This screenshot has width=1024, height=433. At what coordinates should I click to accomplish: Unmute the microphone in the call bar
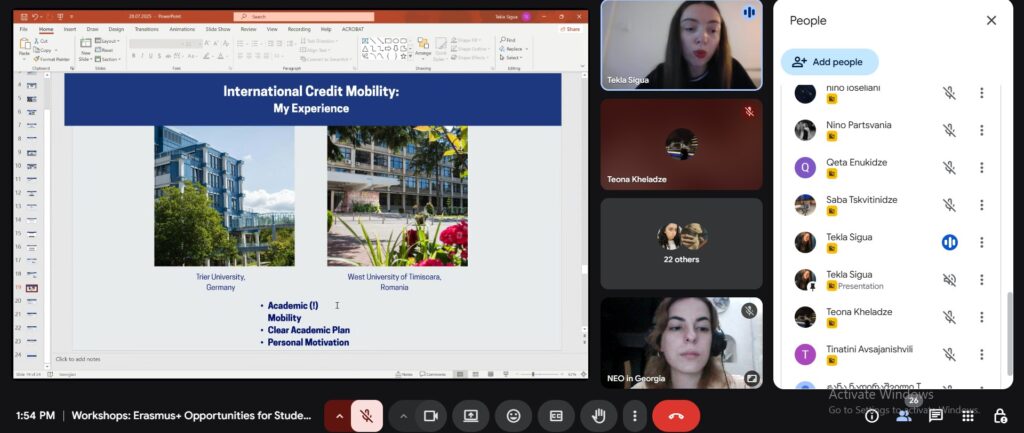(367, 416)
